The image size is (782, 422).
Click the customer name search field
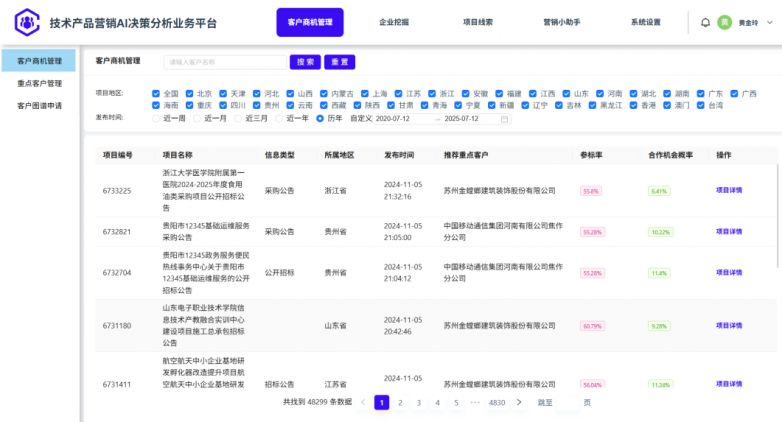pyautogui.click(x=224, y=62)
